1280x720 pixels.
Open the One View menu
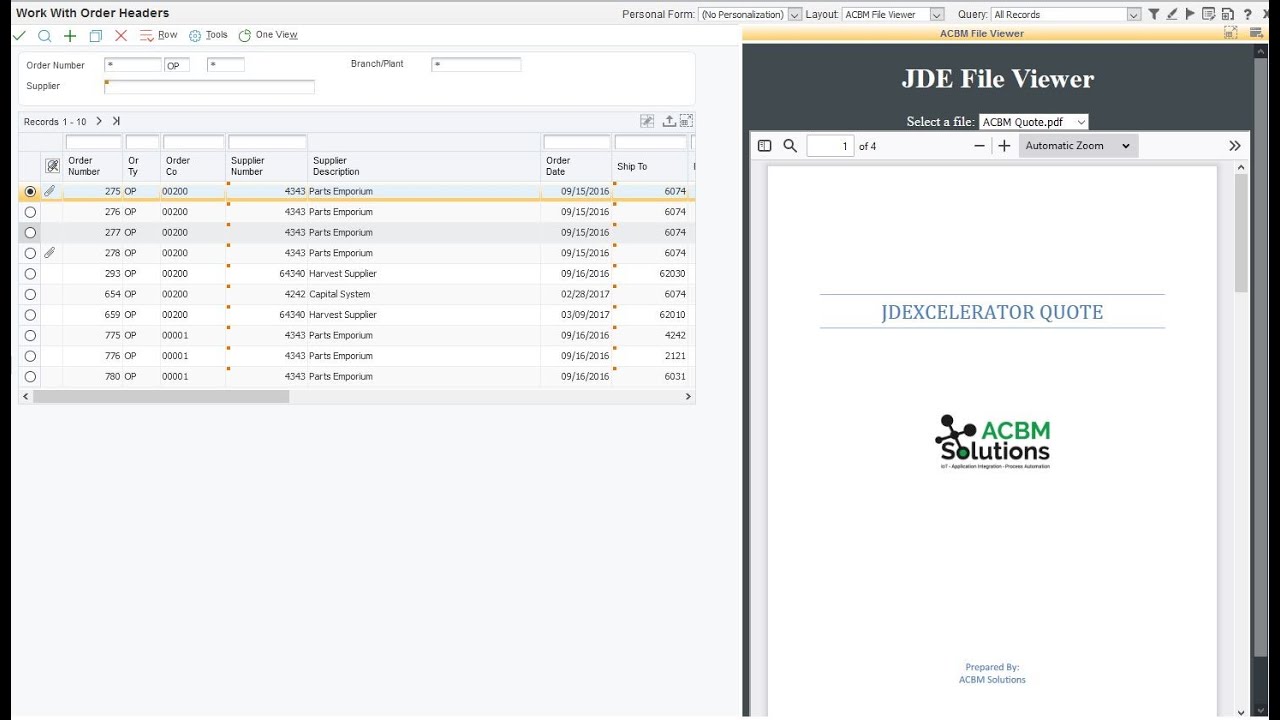point(268,35)
